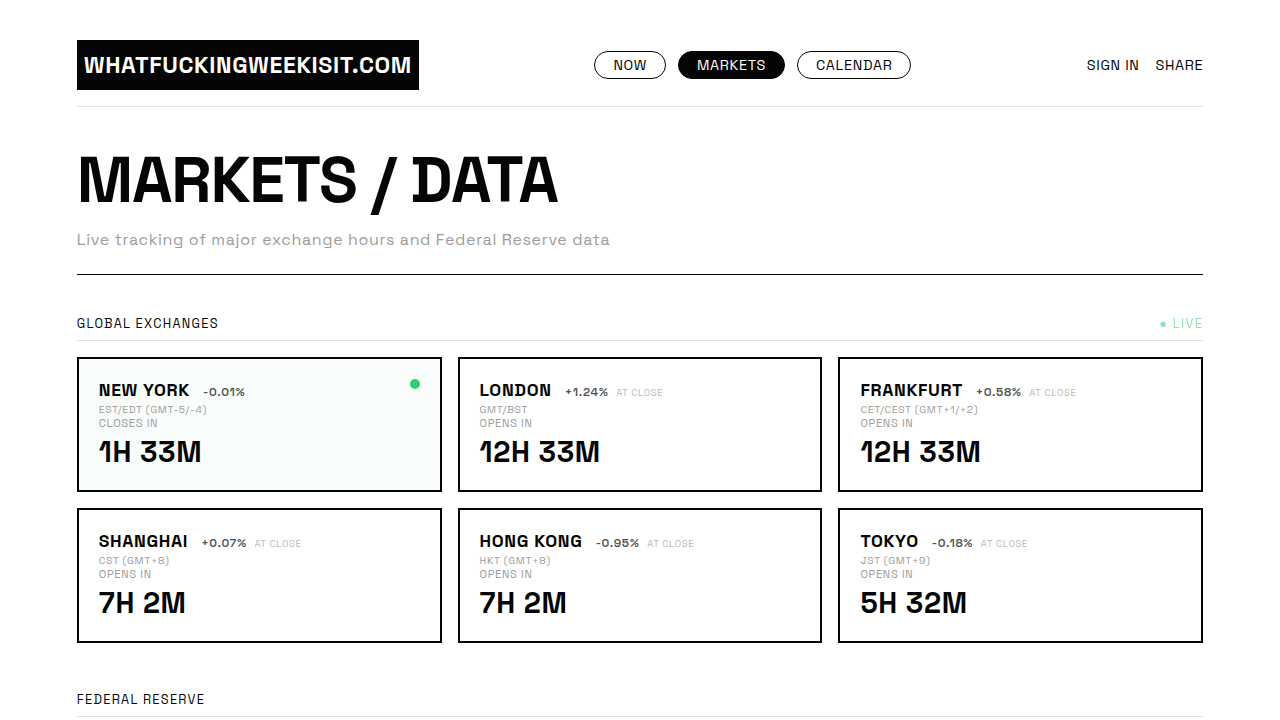Click the HKT (GMT+8) timezone text
This screenshot has height=720, width=1280.
[x=515, y=561]
